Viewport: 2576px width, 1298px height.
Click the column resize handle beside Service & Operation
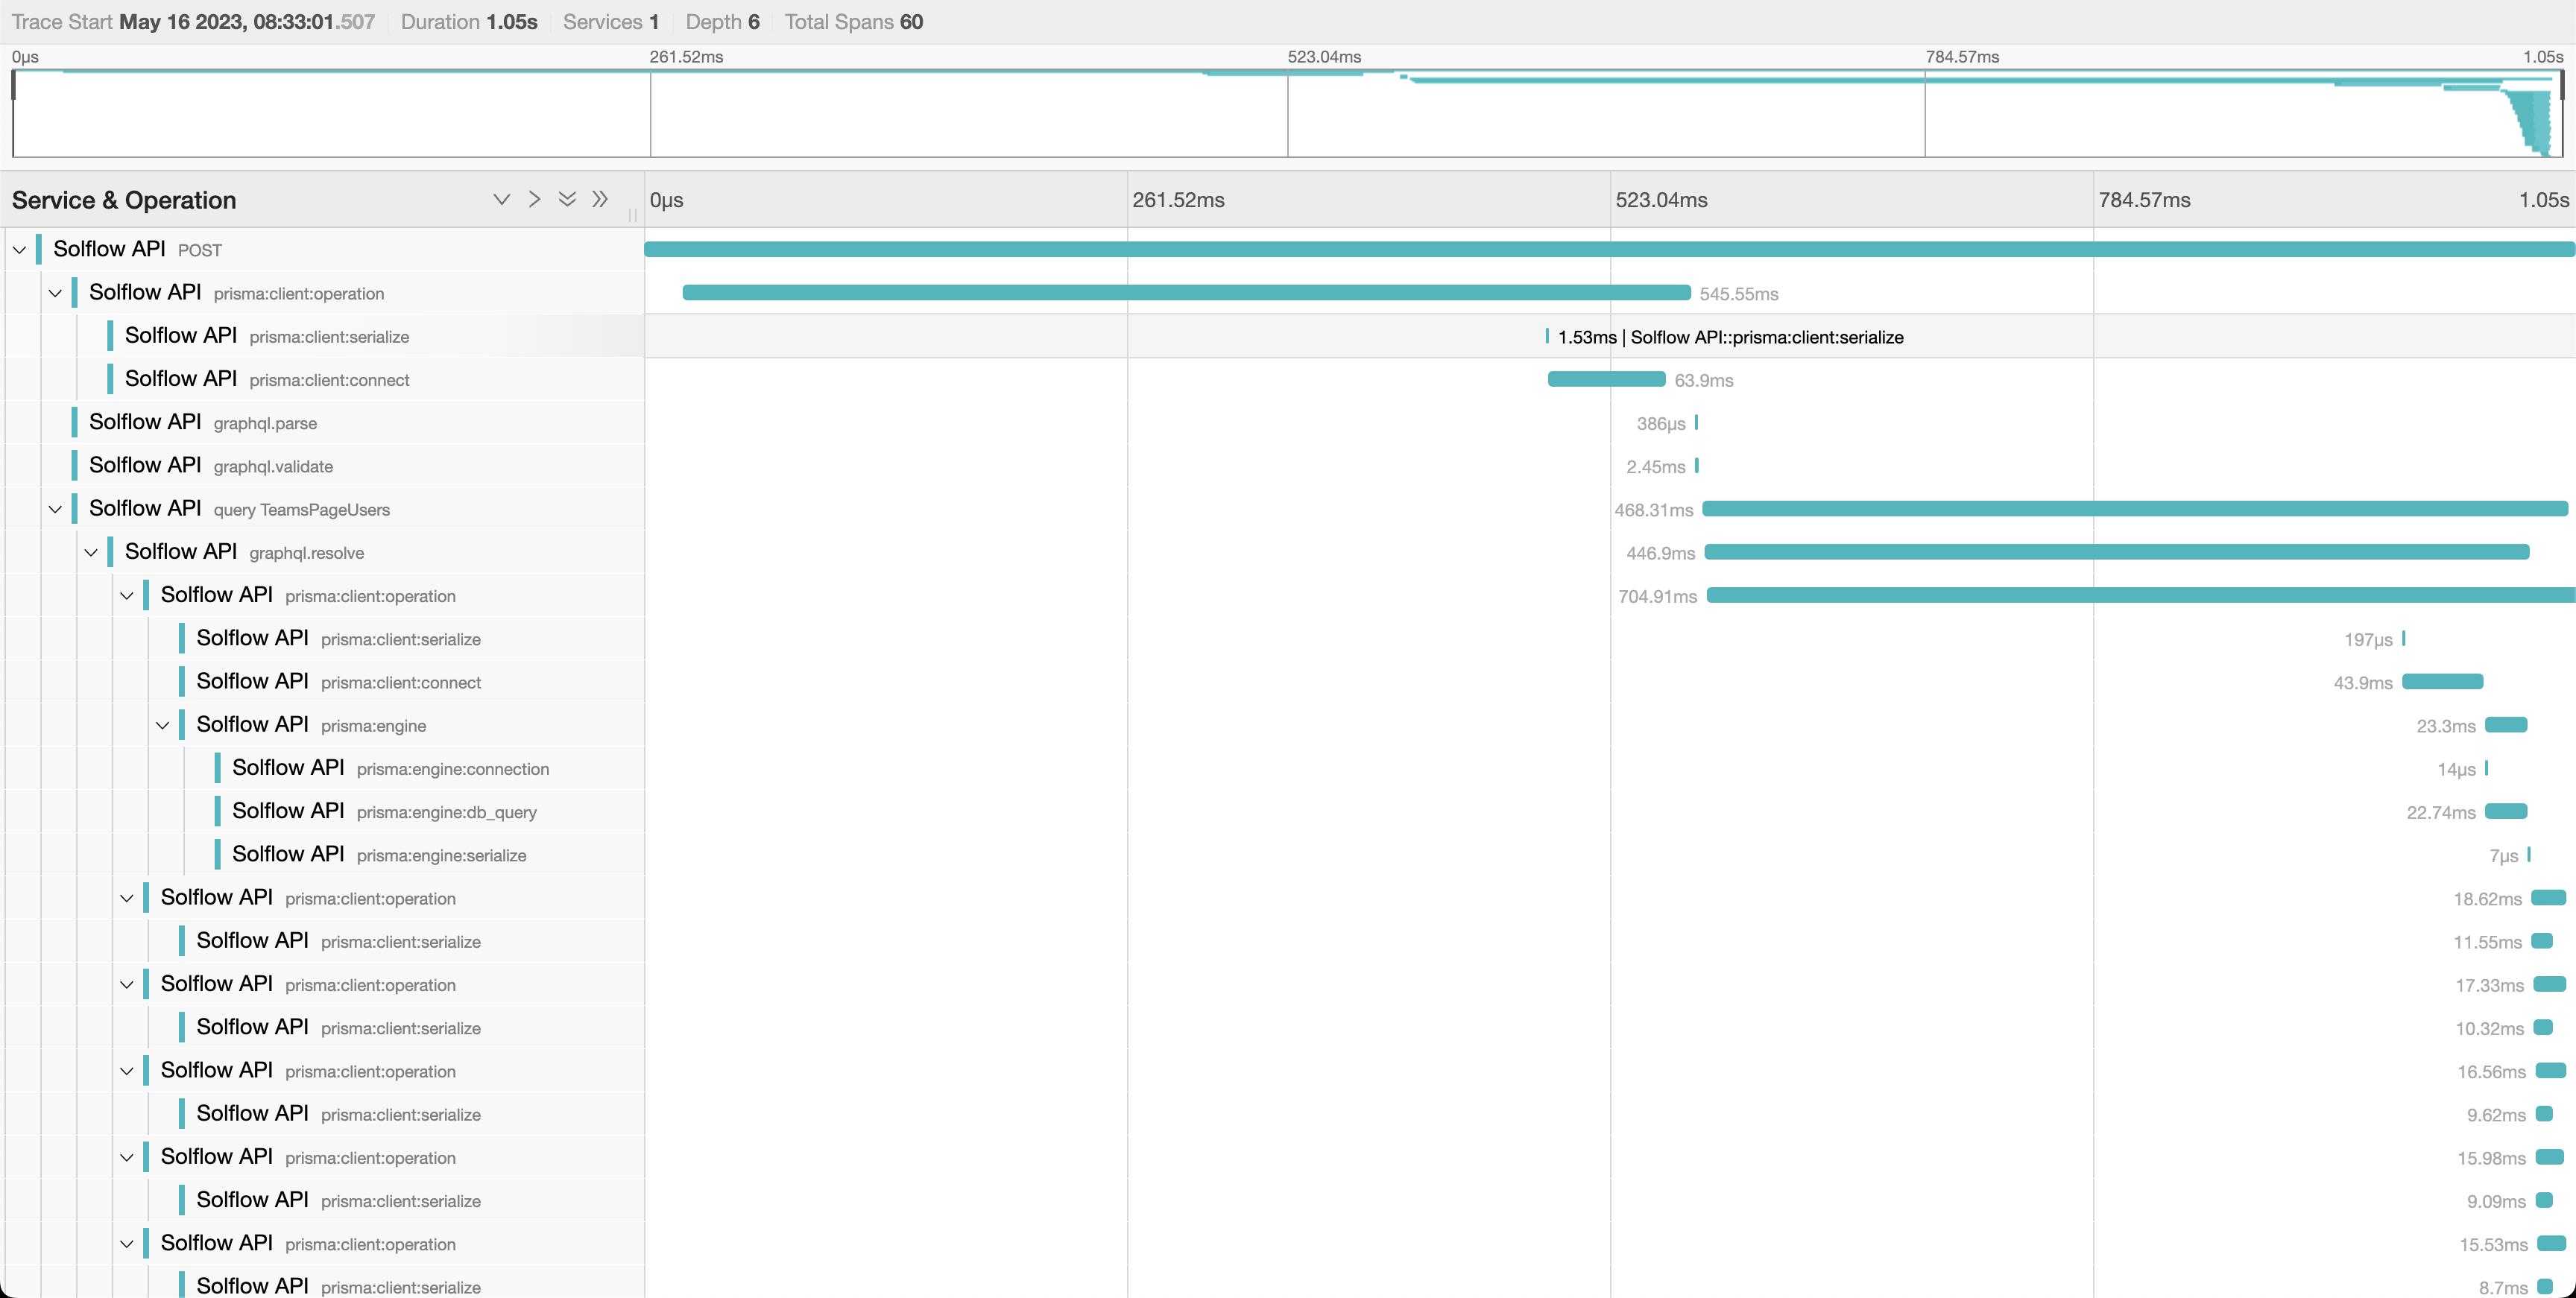click(x=633, y=215)
